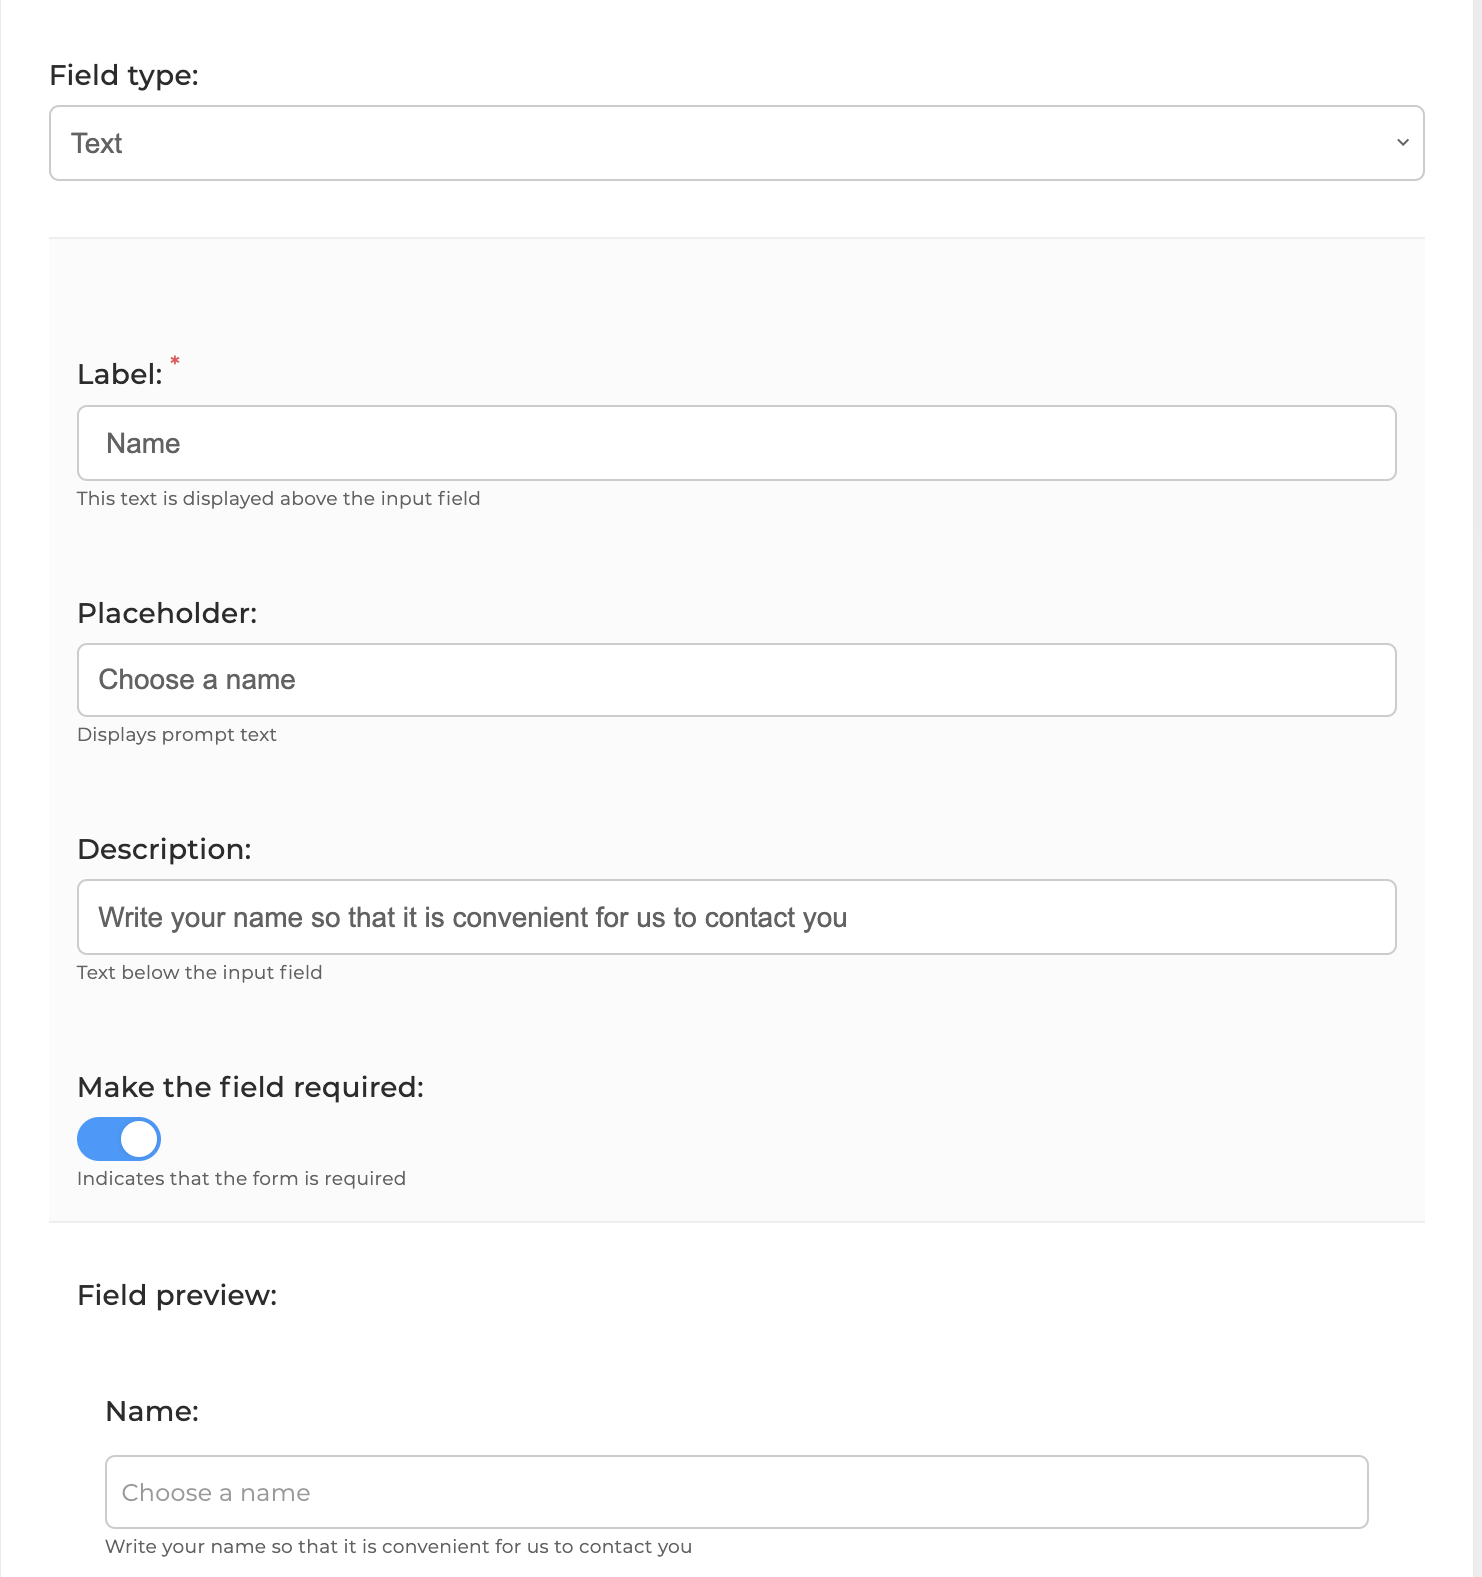Click the Text below the input field hint
Image resolution: width=1482 pixels, height=1577 pixels.
(200, 972)
